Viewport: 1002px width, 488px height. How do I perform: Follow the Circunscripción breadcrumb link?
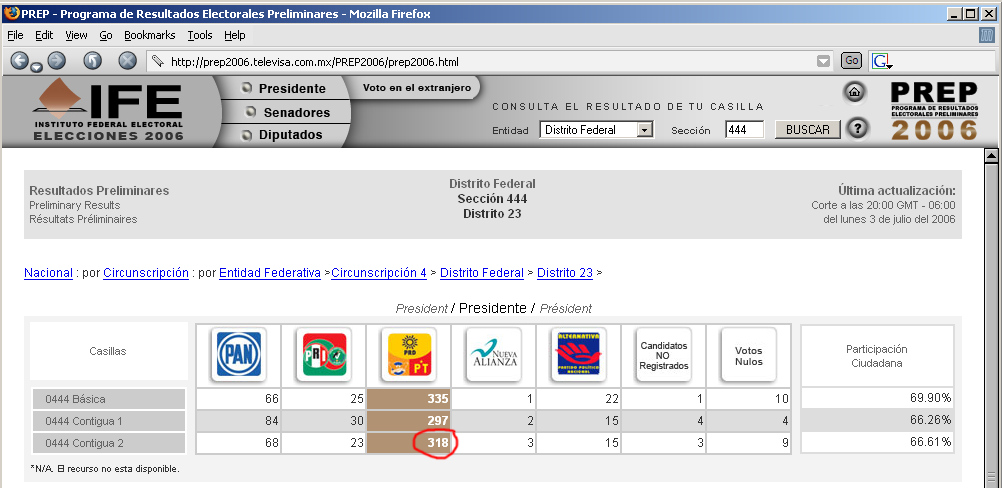click(146, 273)
